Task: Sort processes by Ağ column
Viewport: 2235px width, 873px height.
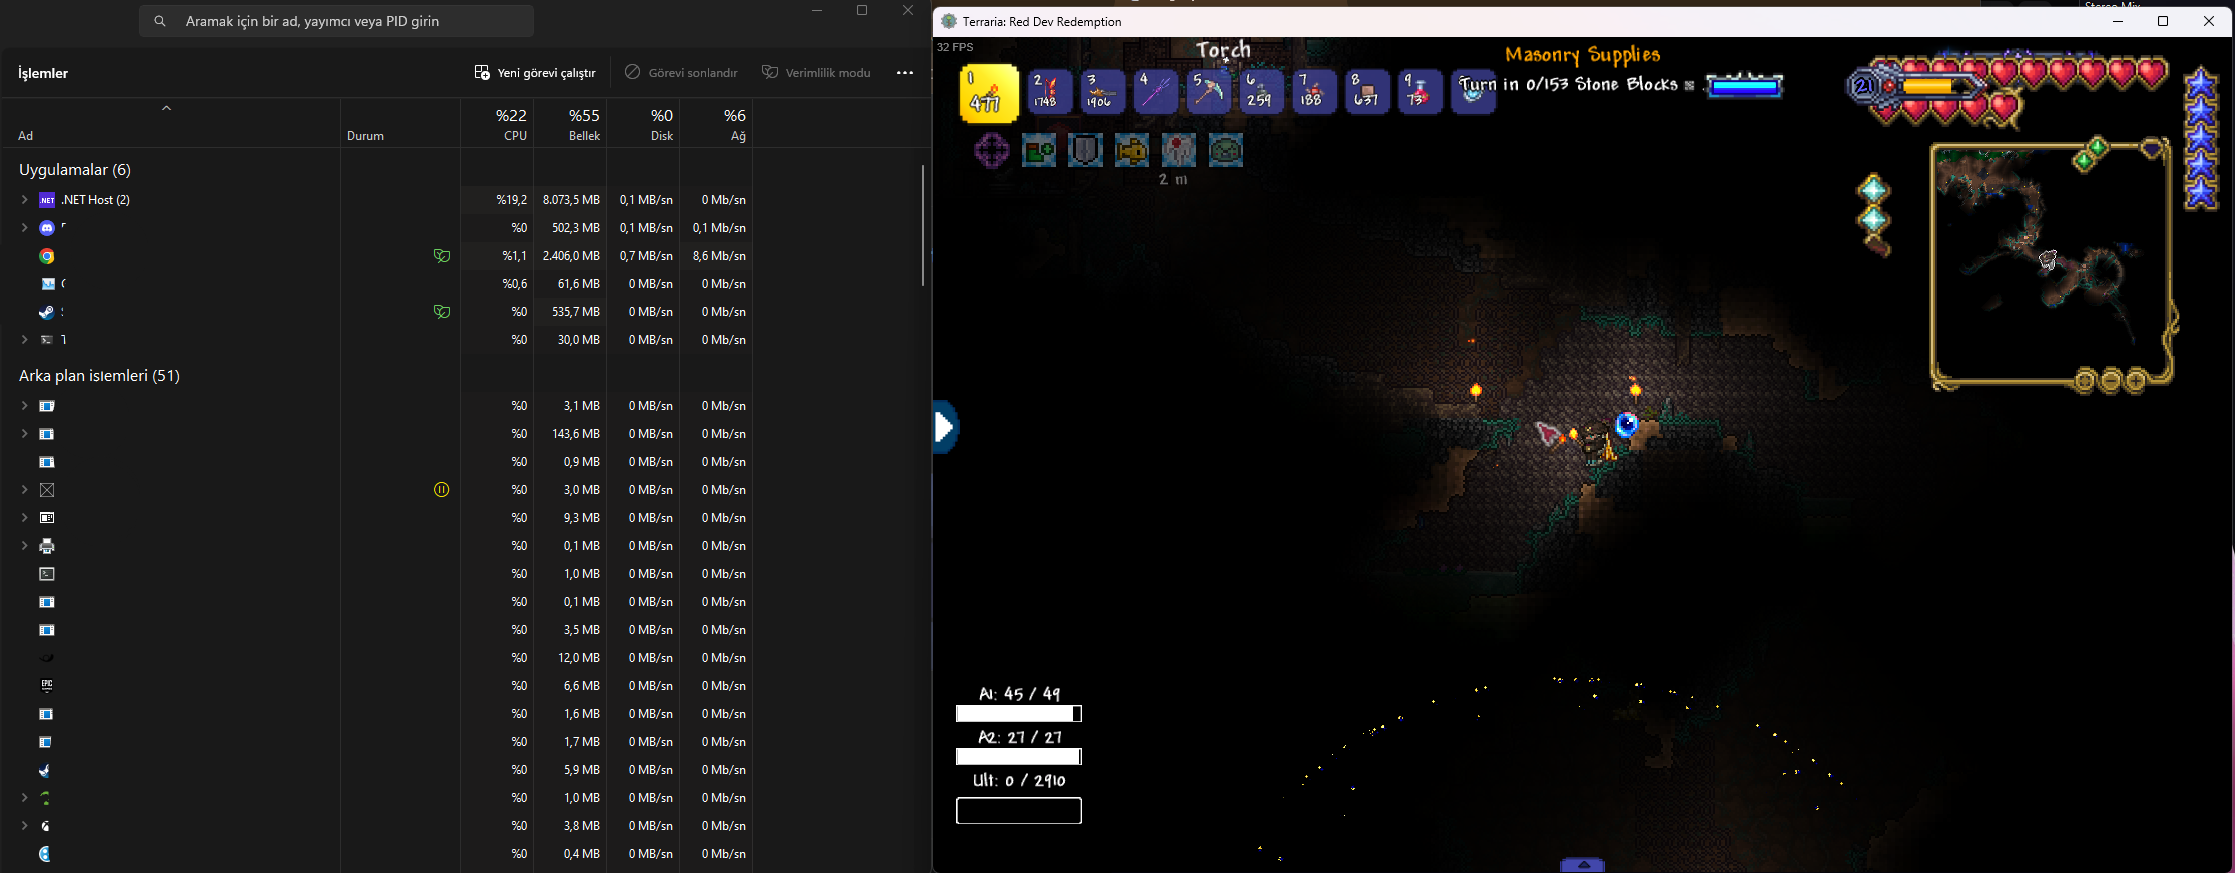Action: point(716,123)
